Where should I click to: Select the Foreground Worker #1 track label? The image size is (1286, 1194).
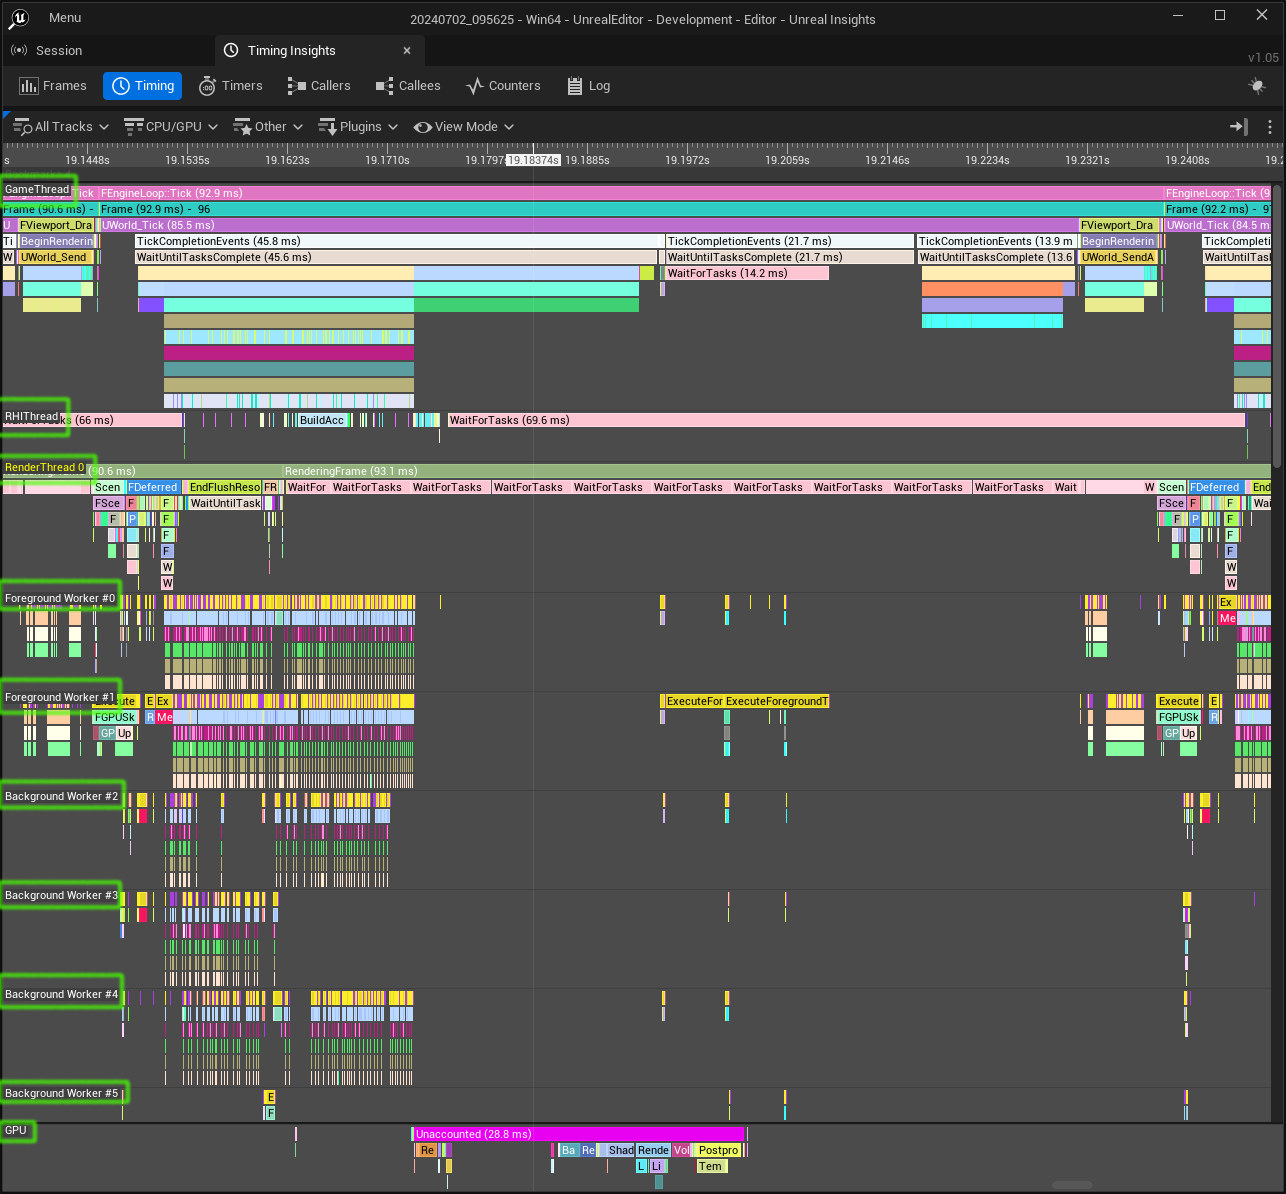[60, 697]
